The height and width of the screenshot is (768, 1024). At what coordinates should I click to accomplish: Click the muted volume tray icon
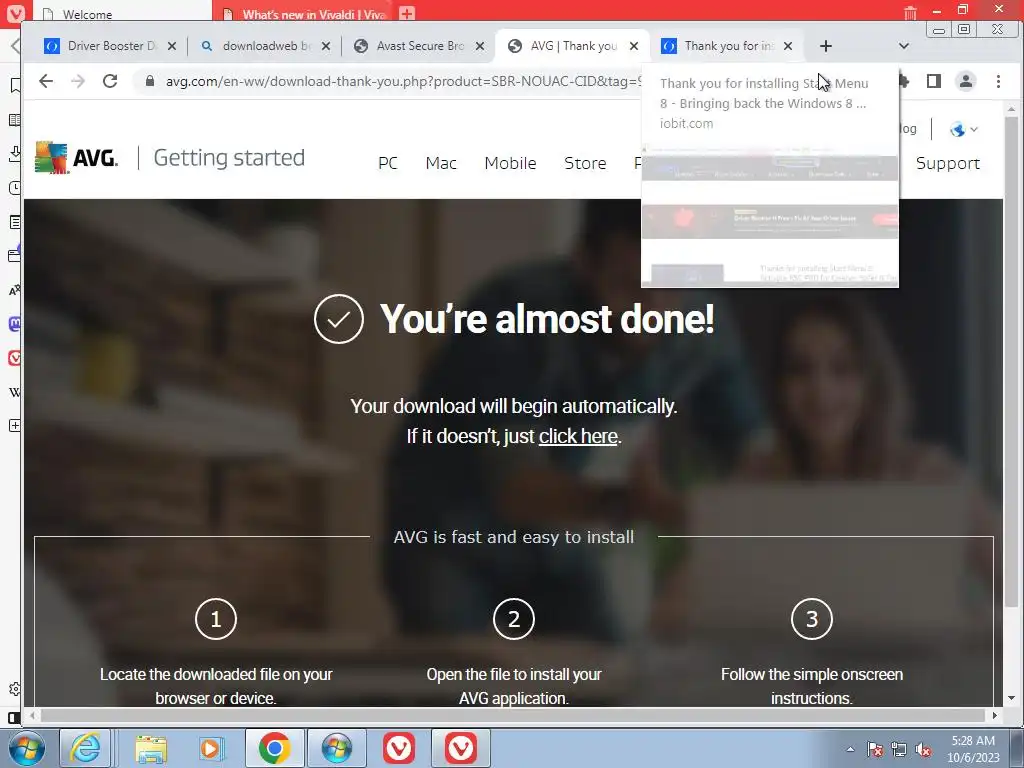(923, 749)
